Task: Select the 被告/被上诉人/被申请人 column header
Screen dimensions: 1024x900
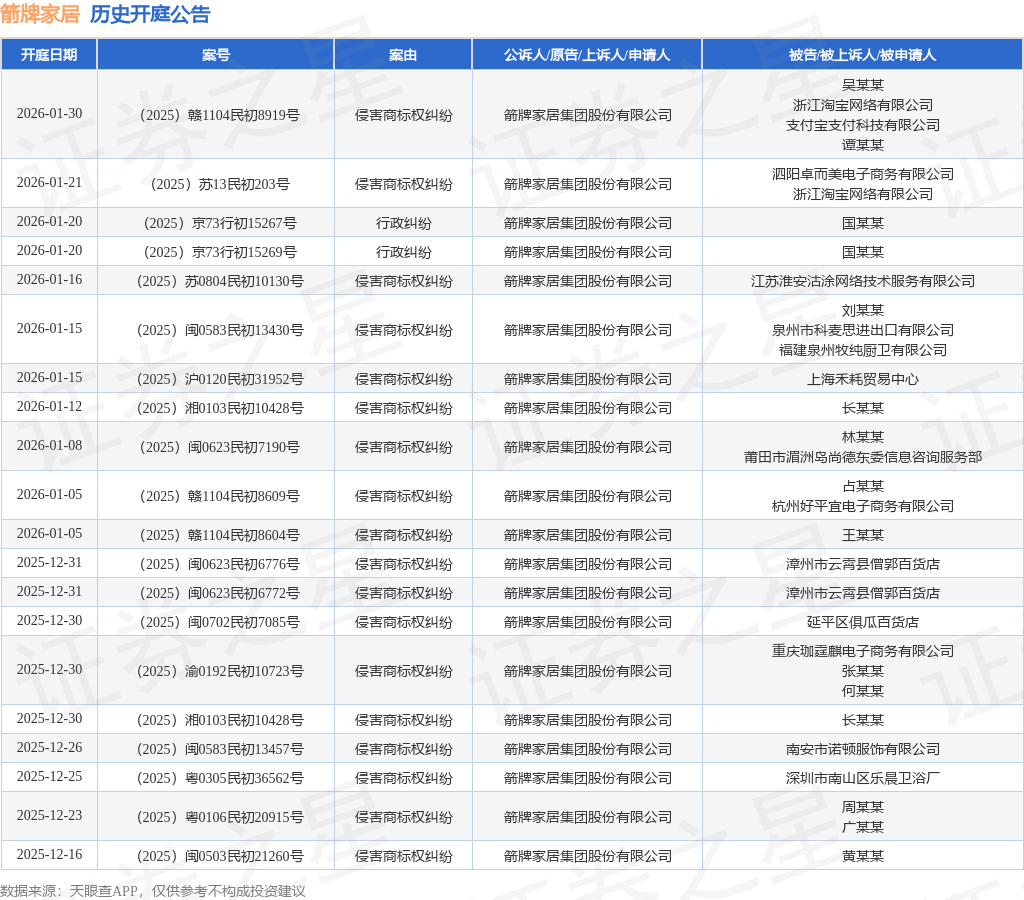Action: pyautogui.click(x=862, y=55)
